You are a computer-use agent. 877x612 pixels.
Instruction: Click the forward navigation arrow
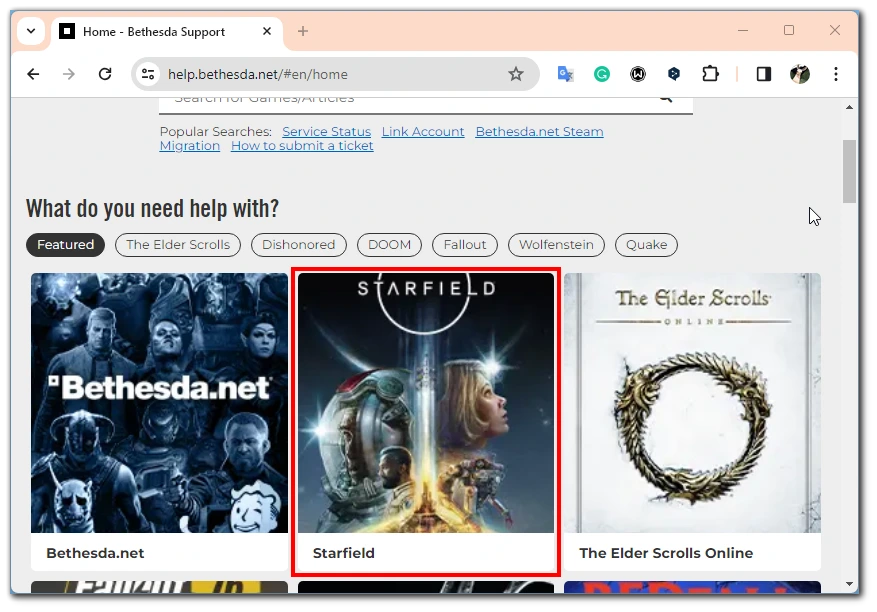[69, 74]
